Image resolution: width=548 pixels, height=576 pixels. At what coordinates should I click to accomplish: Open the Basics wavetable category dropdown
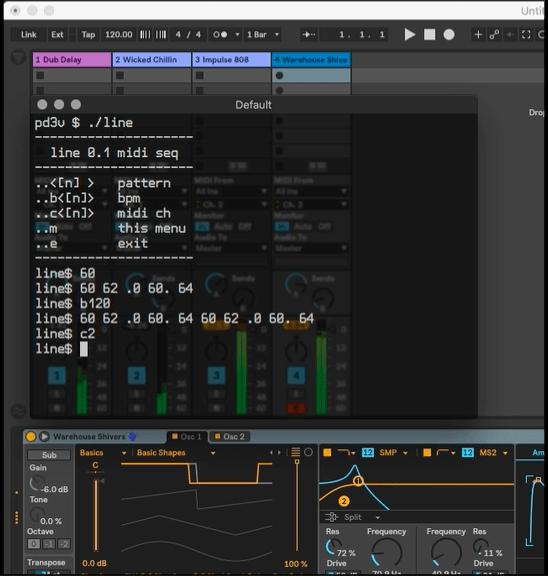point(103,453)
